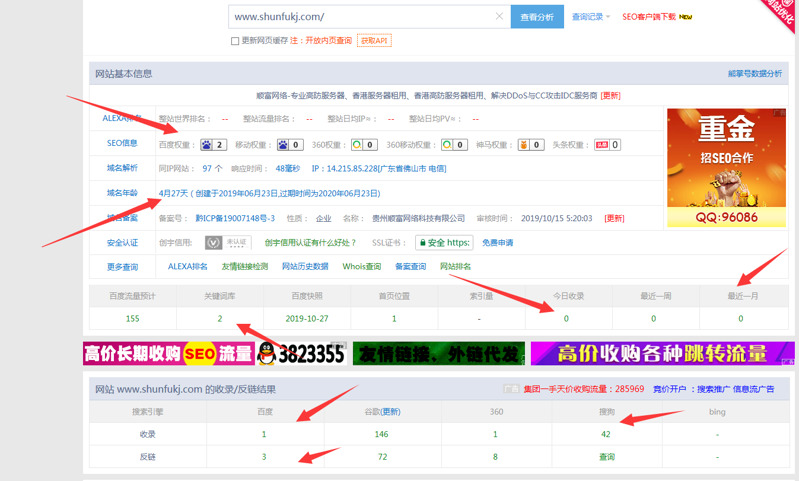Click the Baidu weight paw badge
Screen dimensions: 799x481
pyautogui.click(x=213, y=145)
